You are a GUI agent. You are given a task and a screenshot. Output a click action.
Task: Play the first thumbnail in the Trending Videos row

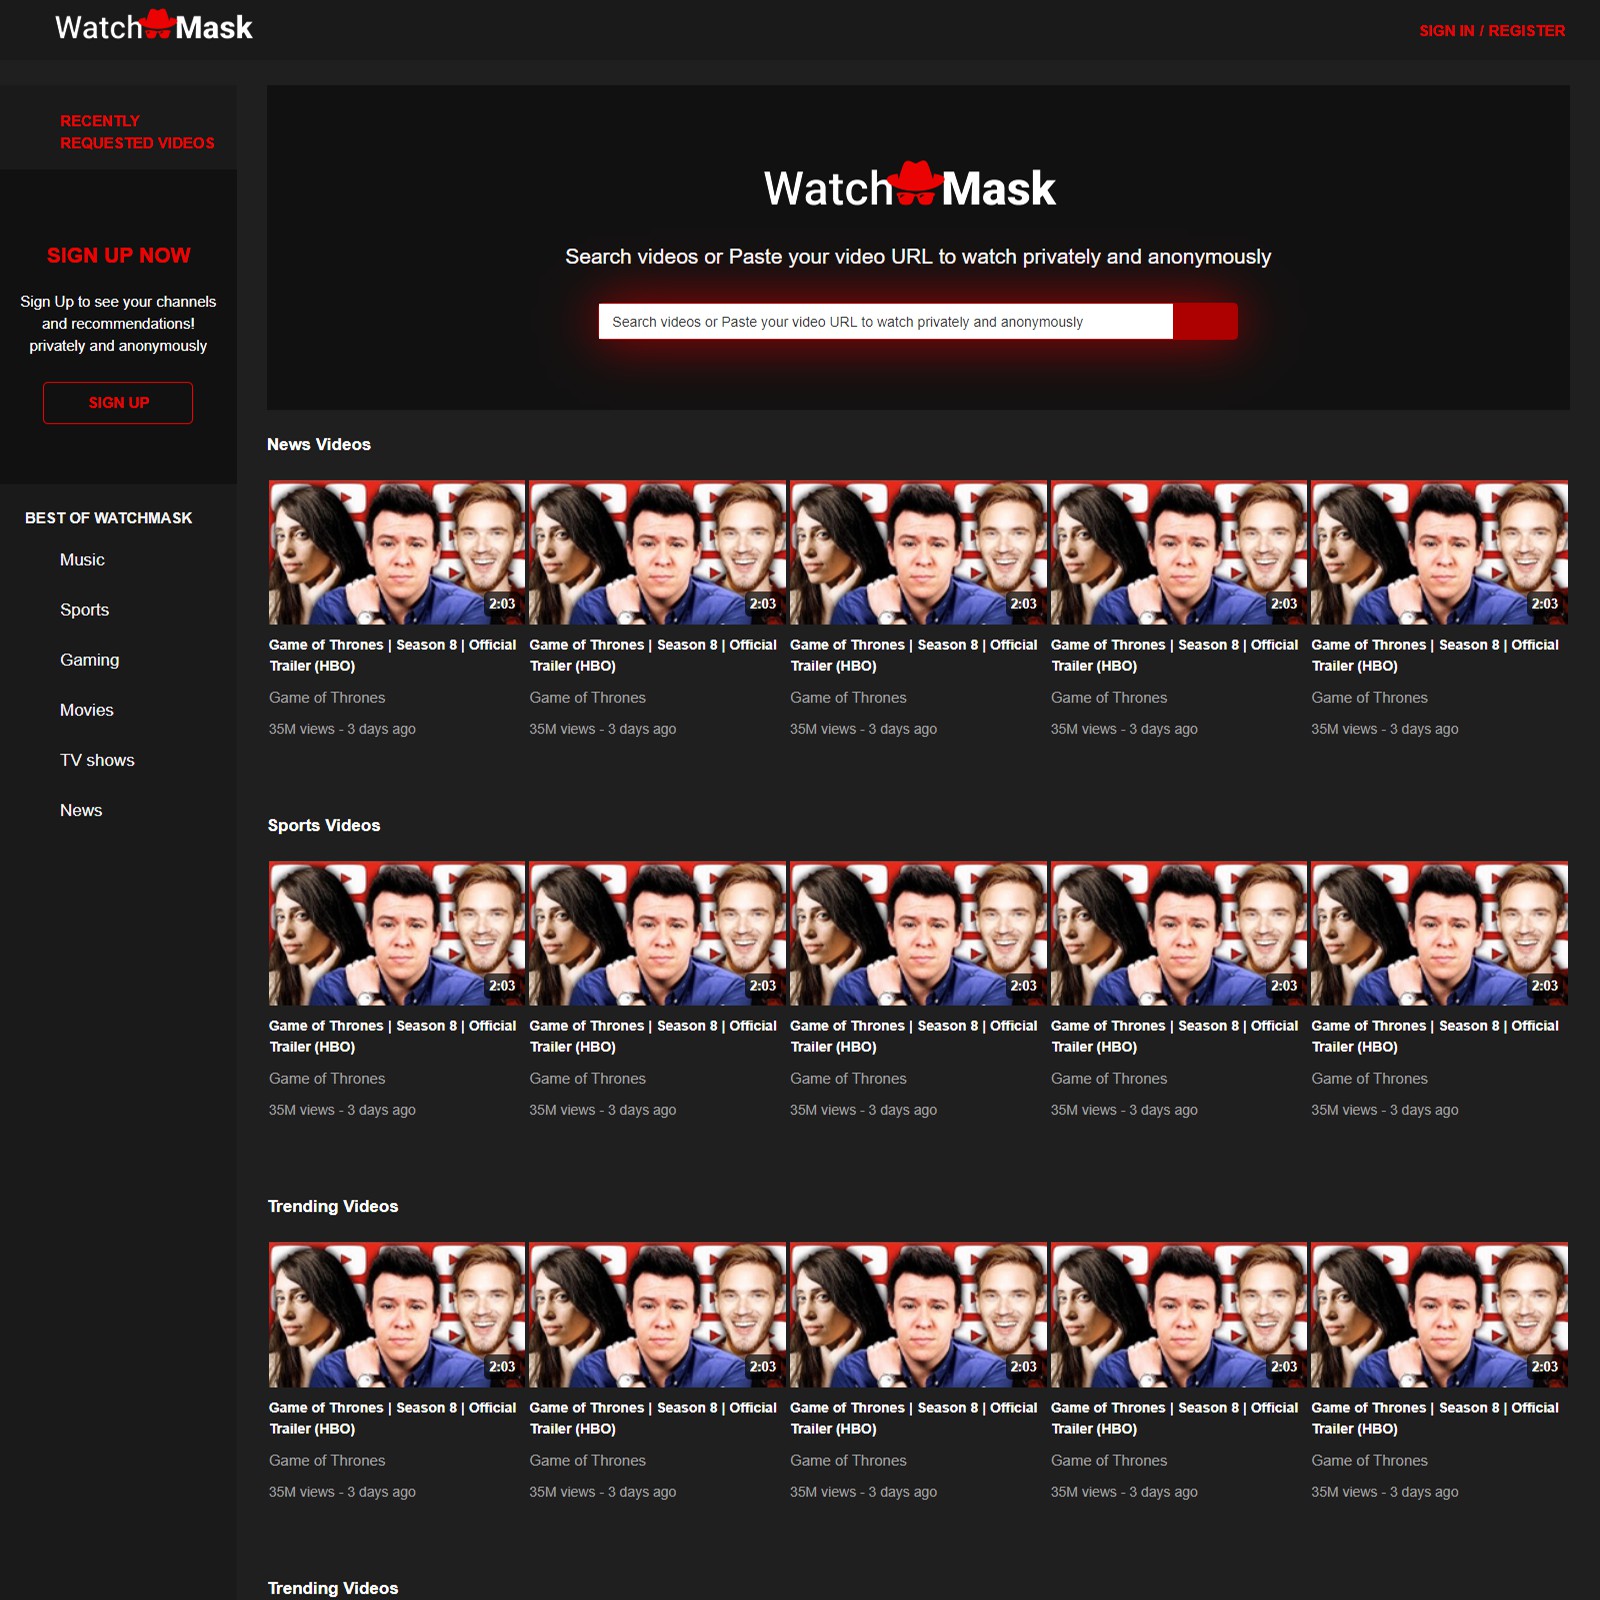(x=397, y=1315)
